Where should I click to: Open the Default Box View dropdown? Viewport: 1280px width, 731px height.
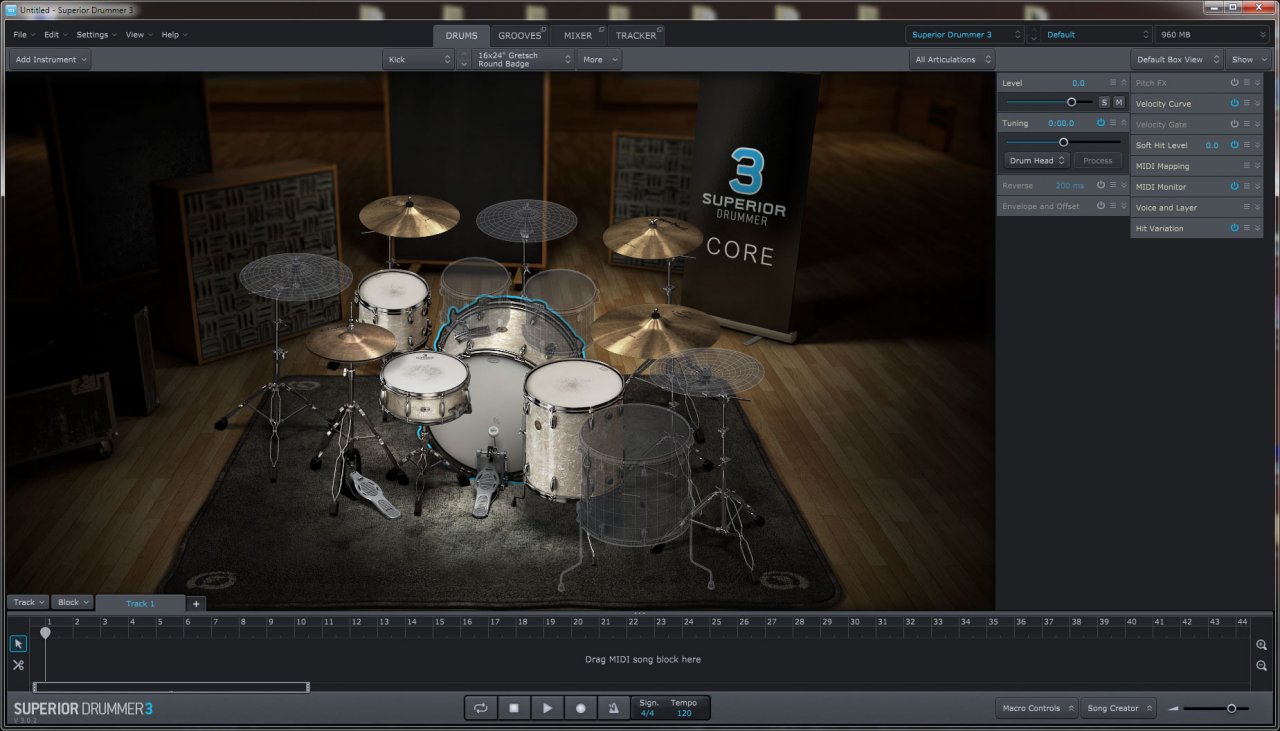1178,60
